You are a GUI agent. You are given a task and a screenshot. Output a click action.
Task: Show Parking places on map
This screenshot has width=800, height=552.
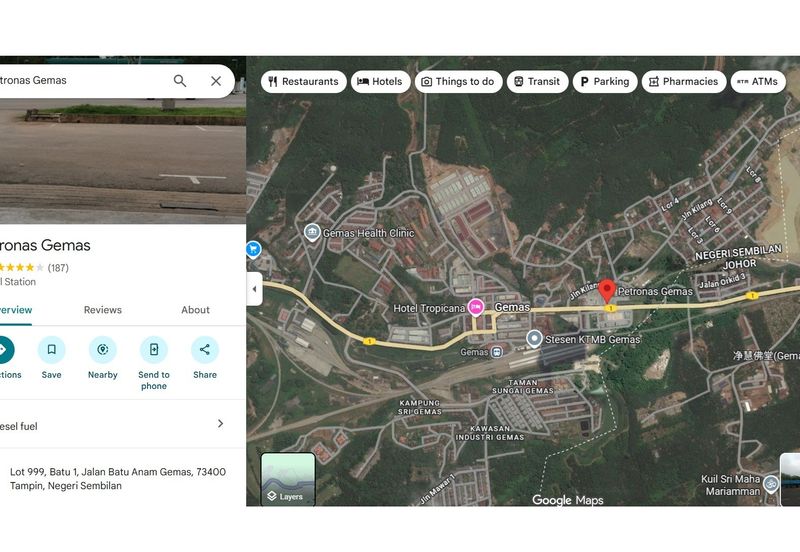(x=602, y=82)
